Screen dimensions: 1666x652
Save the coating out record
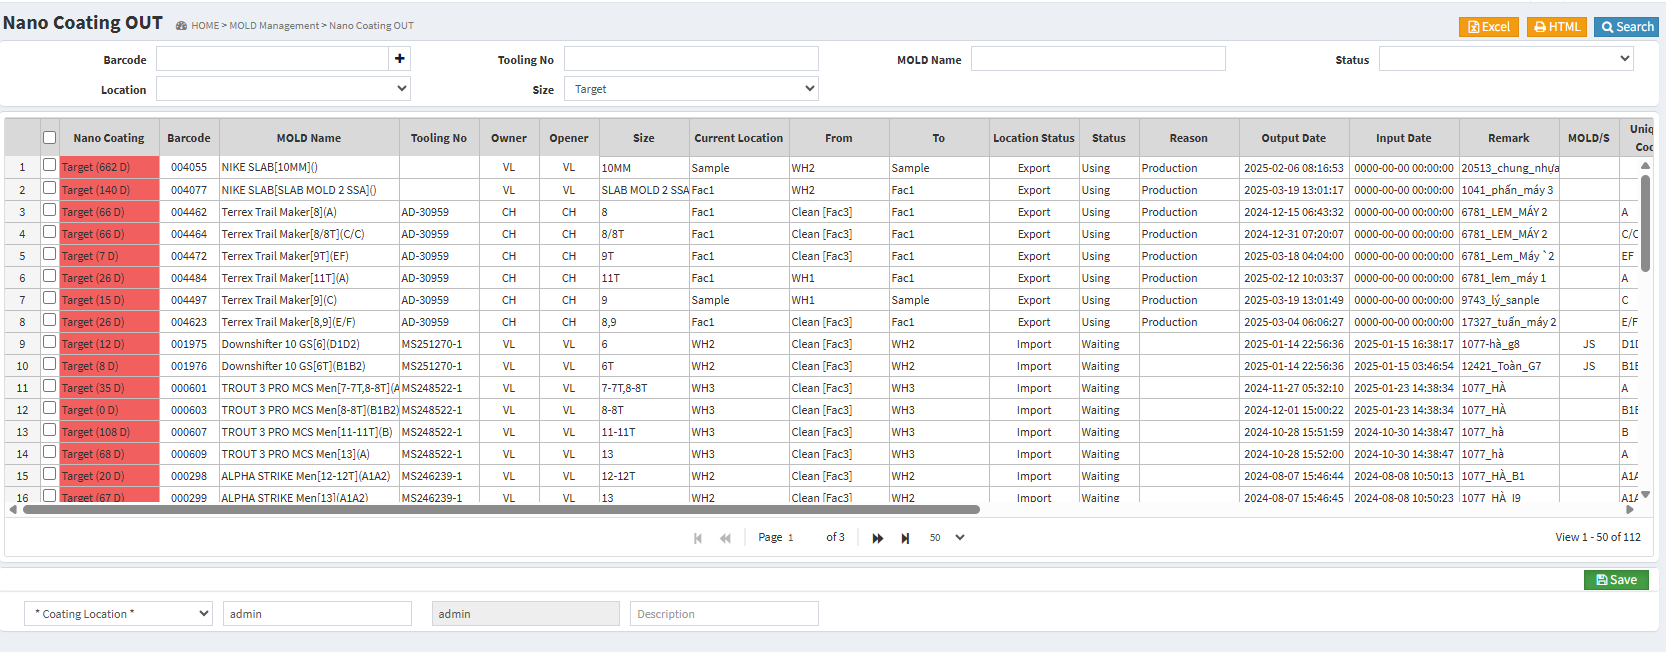[x=1616, y=580]
